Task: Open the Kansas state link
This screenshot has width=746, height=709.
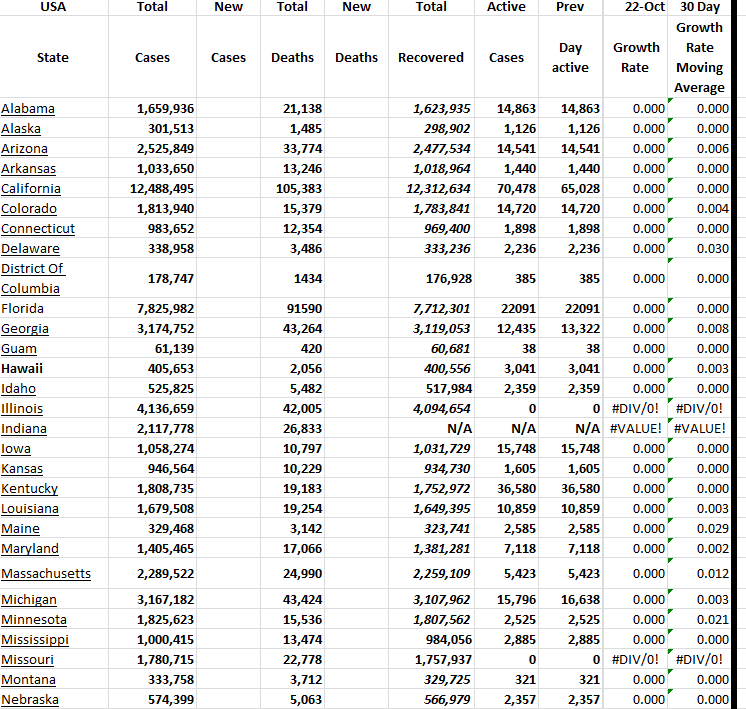Action: tap(22, 469)
